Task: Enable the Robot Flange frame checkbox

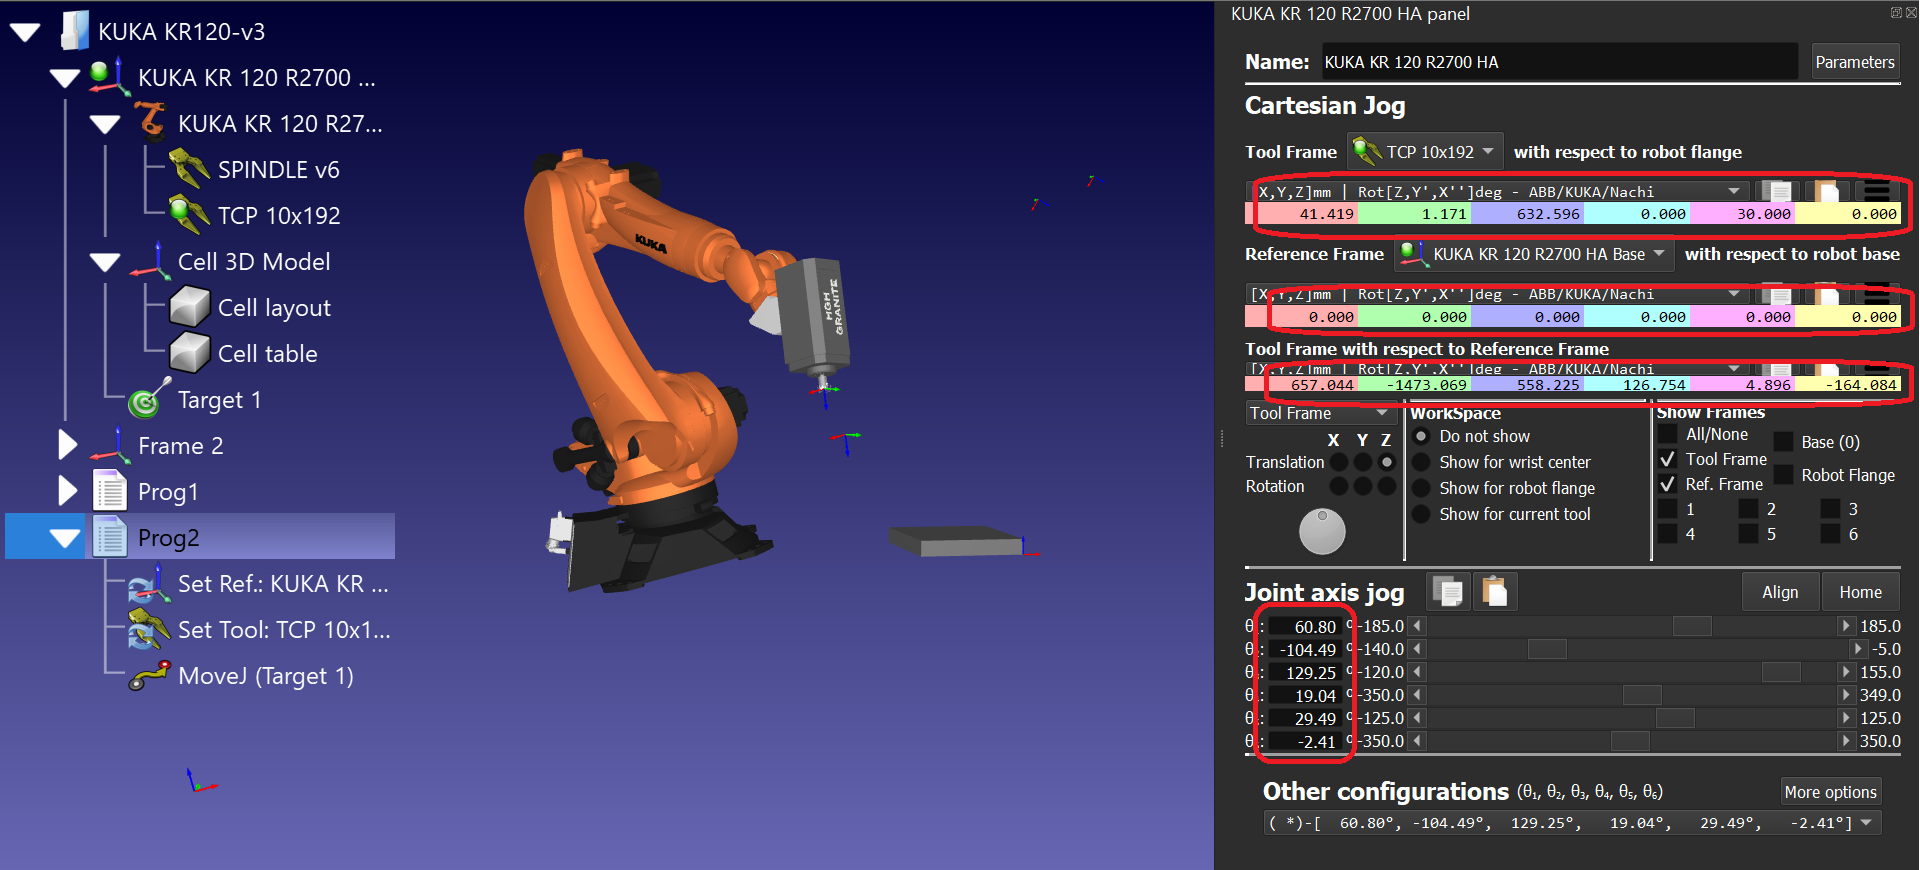Action: click(1783, 475)
